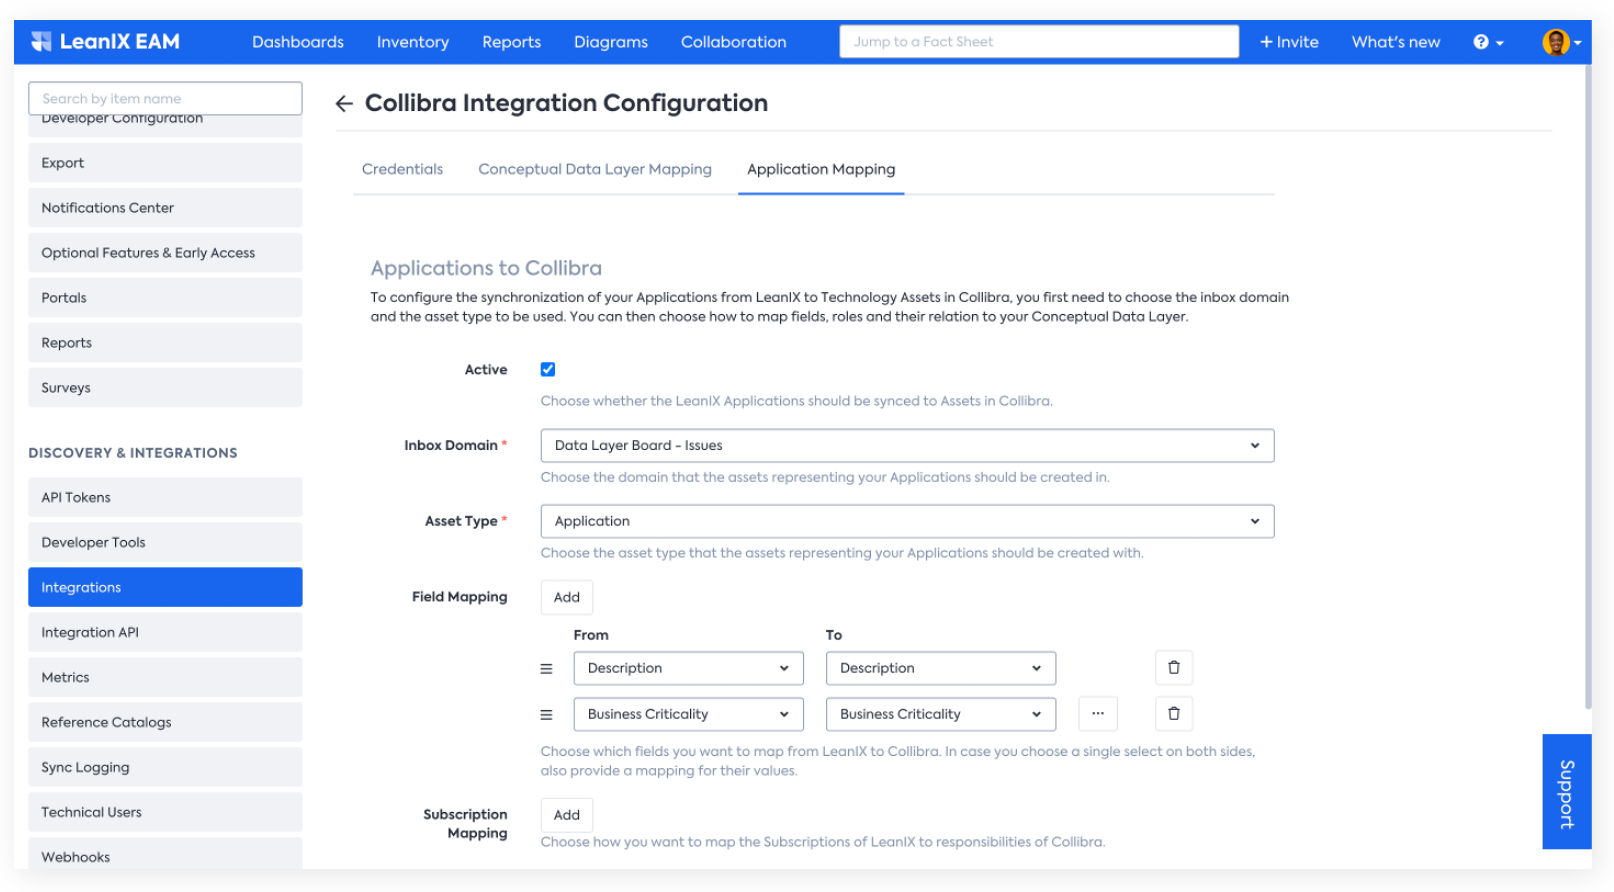Click the Invite button
This screenshot has height=892, width=1614.
point(1289,42)
